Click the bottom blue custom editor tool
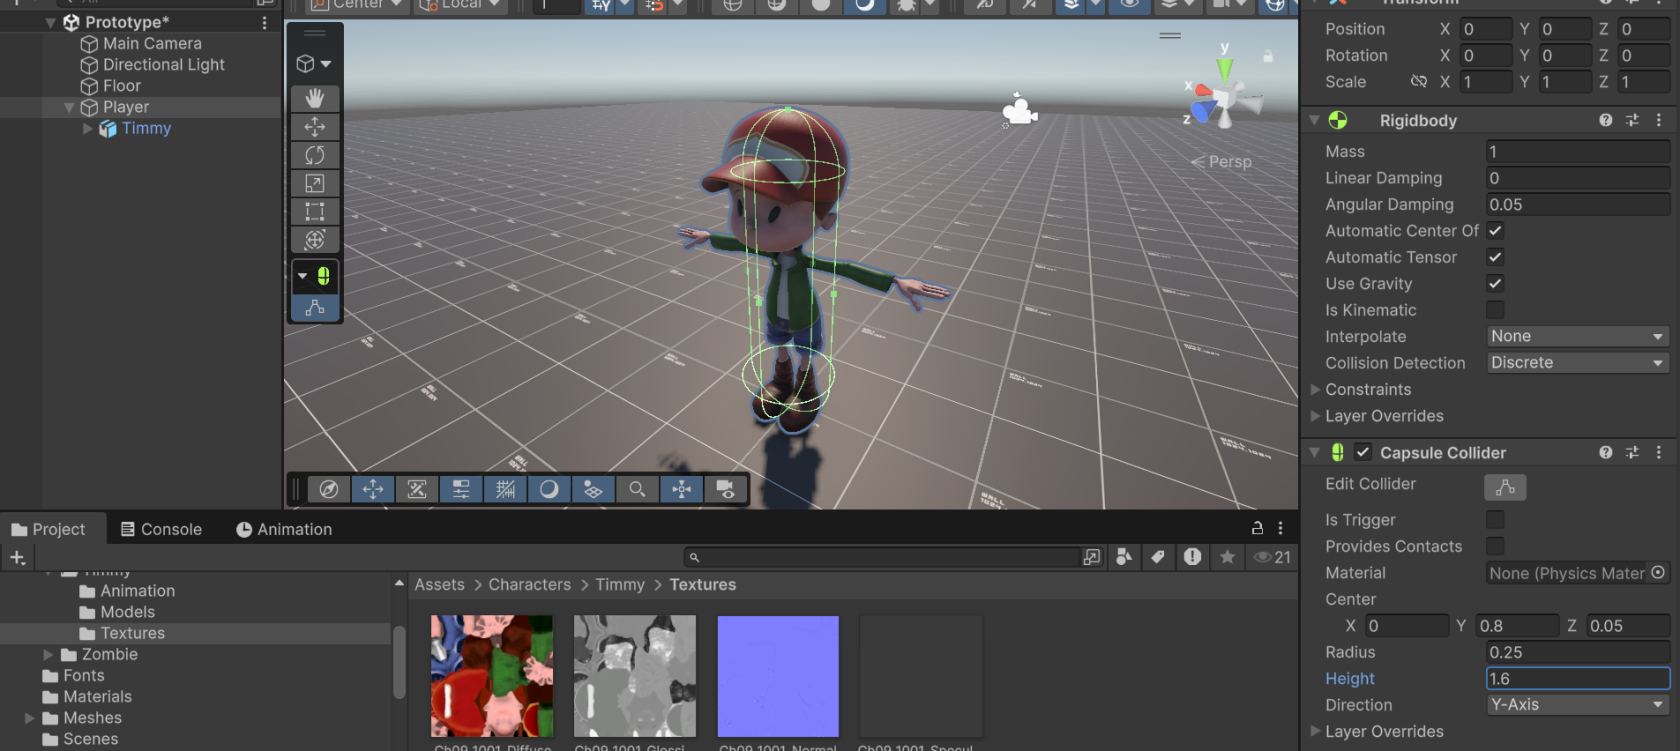This screenshot has height=751, width=1680. pos(315,308)
